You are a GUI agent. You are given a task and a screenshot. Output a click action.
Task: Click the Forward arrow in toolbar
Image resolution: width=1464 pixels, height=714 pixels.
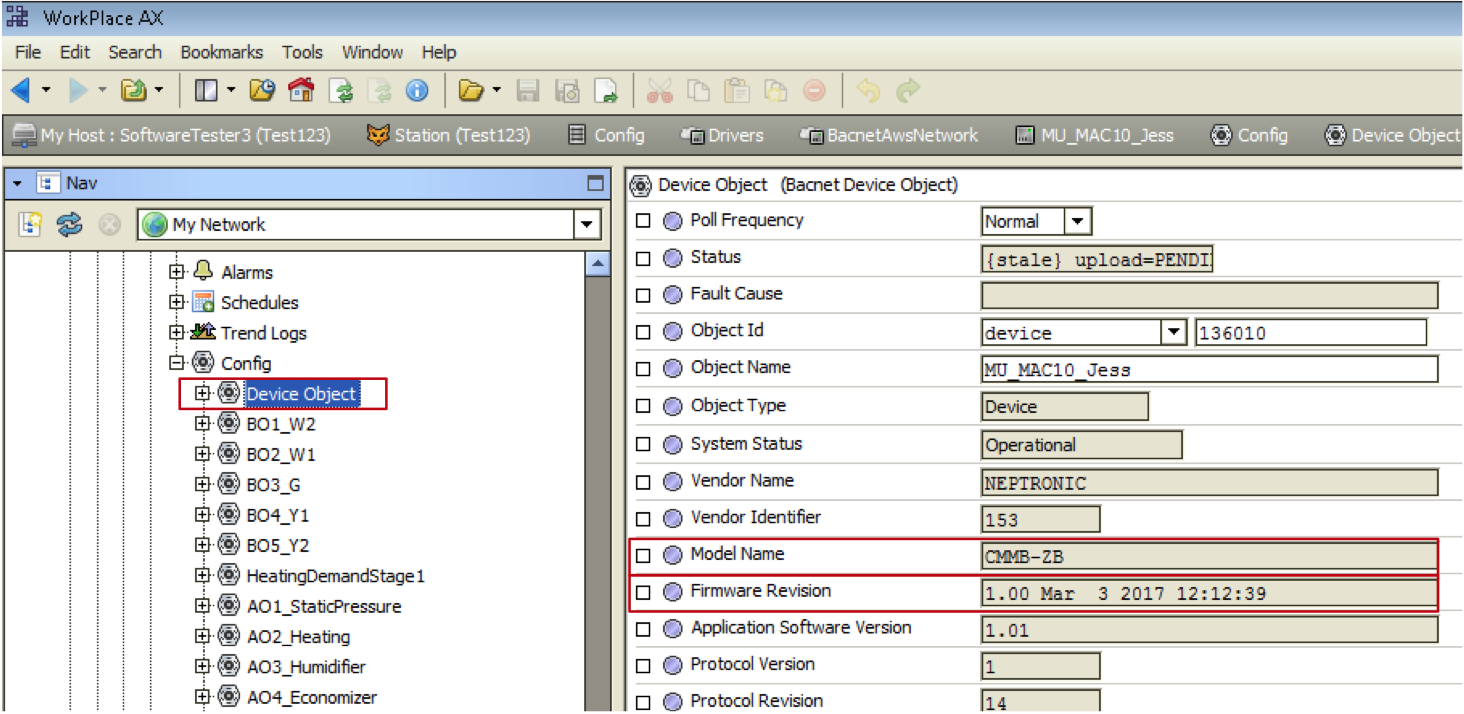click(x=78, y=91)
